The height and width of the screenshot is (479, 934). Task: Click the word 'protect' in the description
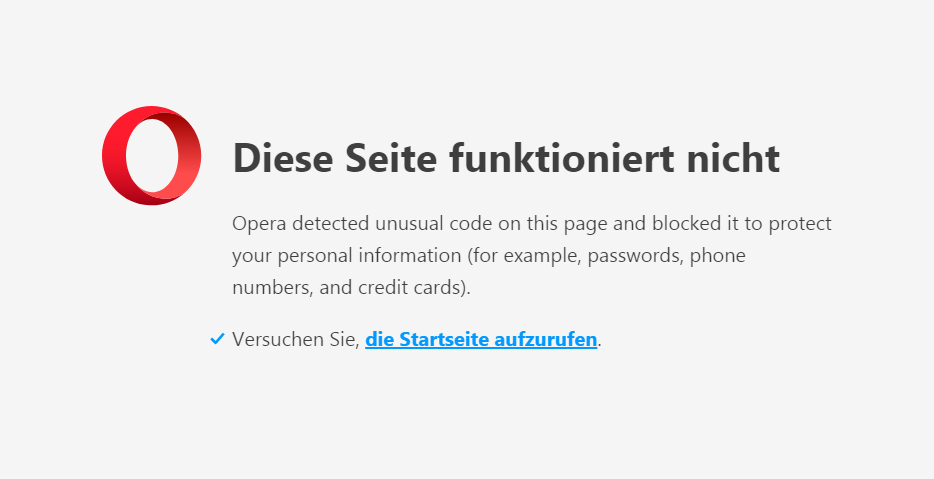pos(800,223)
